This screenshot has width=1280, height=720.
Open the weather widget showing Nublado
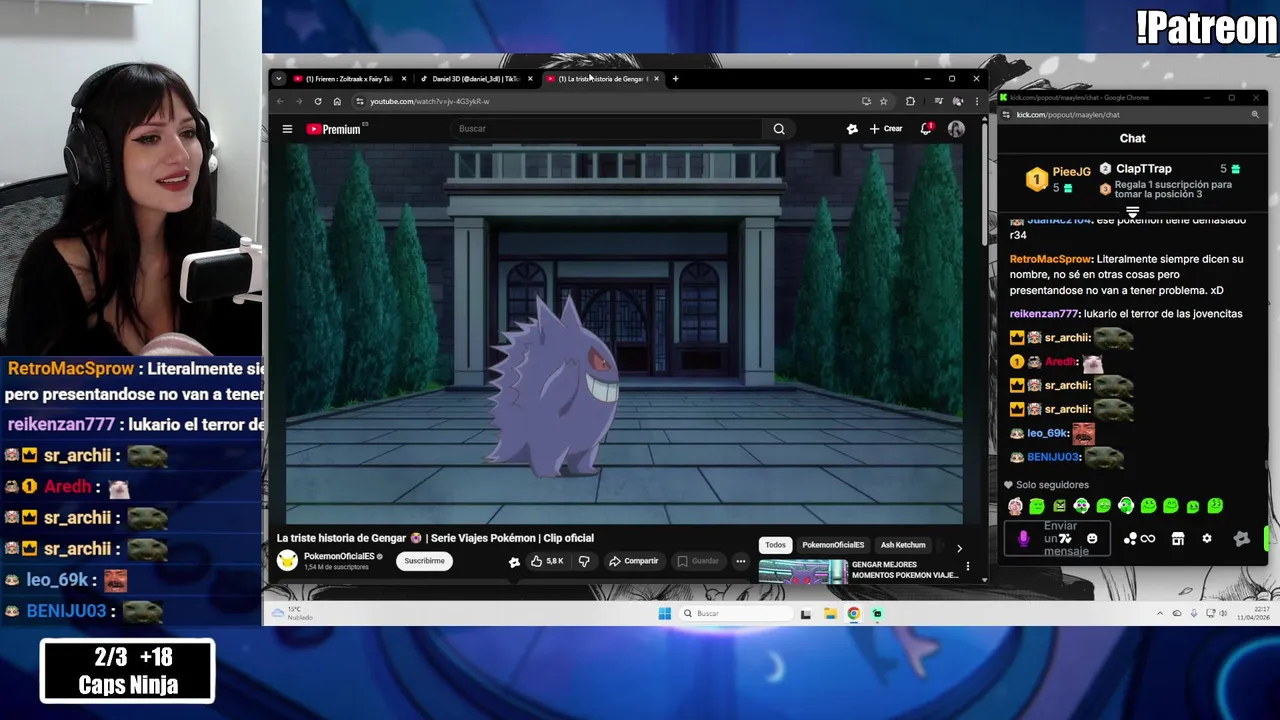coord(292,614)
